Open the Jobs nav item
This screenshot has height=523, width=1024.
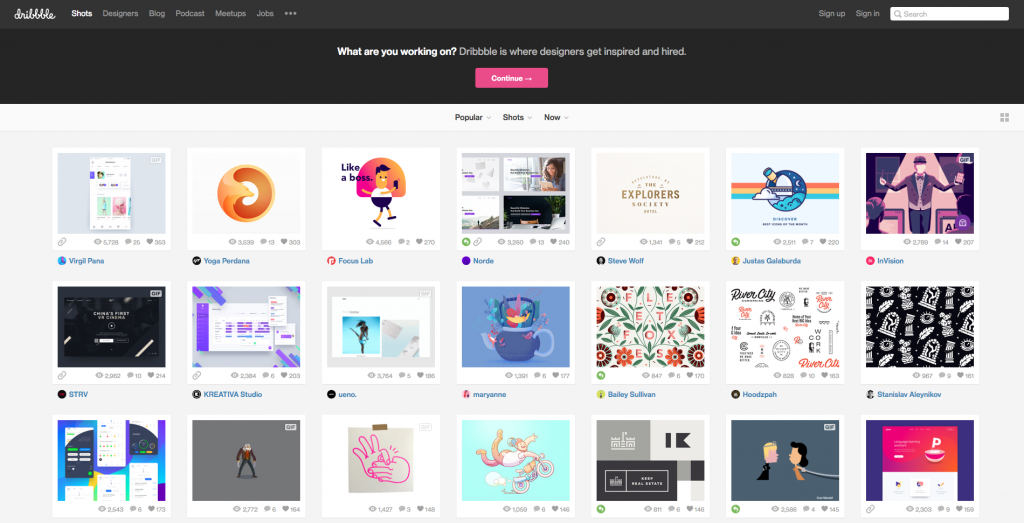coord(265,13)
